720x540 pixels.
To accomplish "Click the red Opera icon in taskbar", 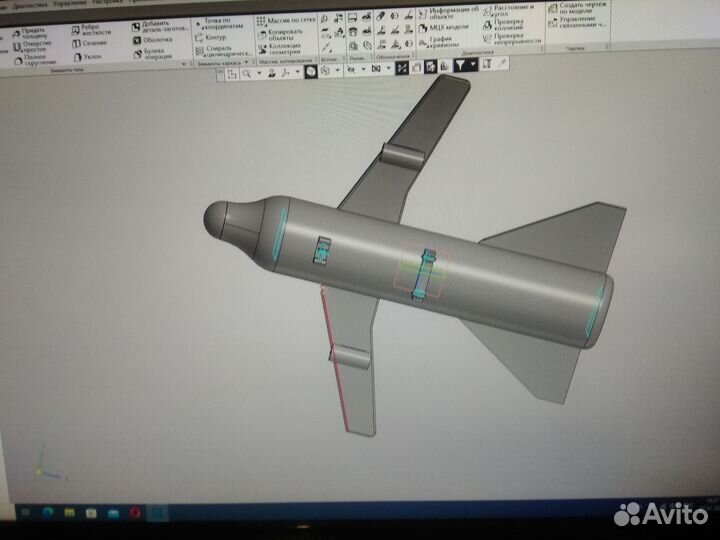I will (x=135, y=513).
